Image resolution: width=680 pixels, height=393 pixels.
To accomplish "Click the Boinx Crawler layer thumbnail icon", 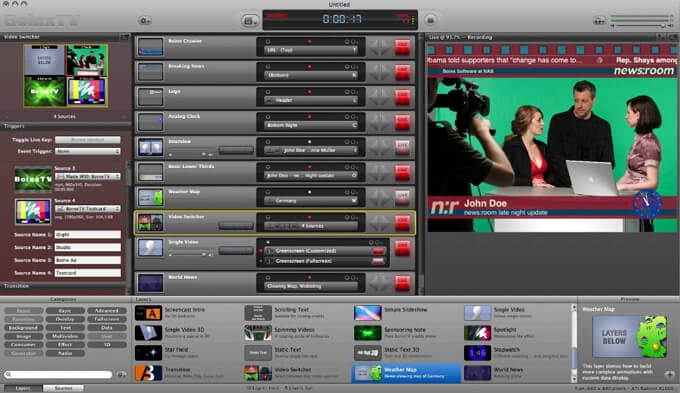I will pyautogui.click(x=150, y=47).
